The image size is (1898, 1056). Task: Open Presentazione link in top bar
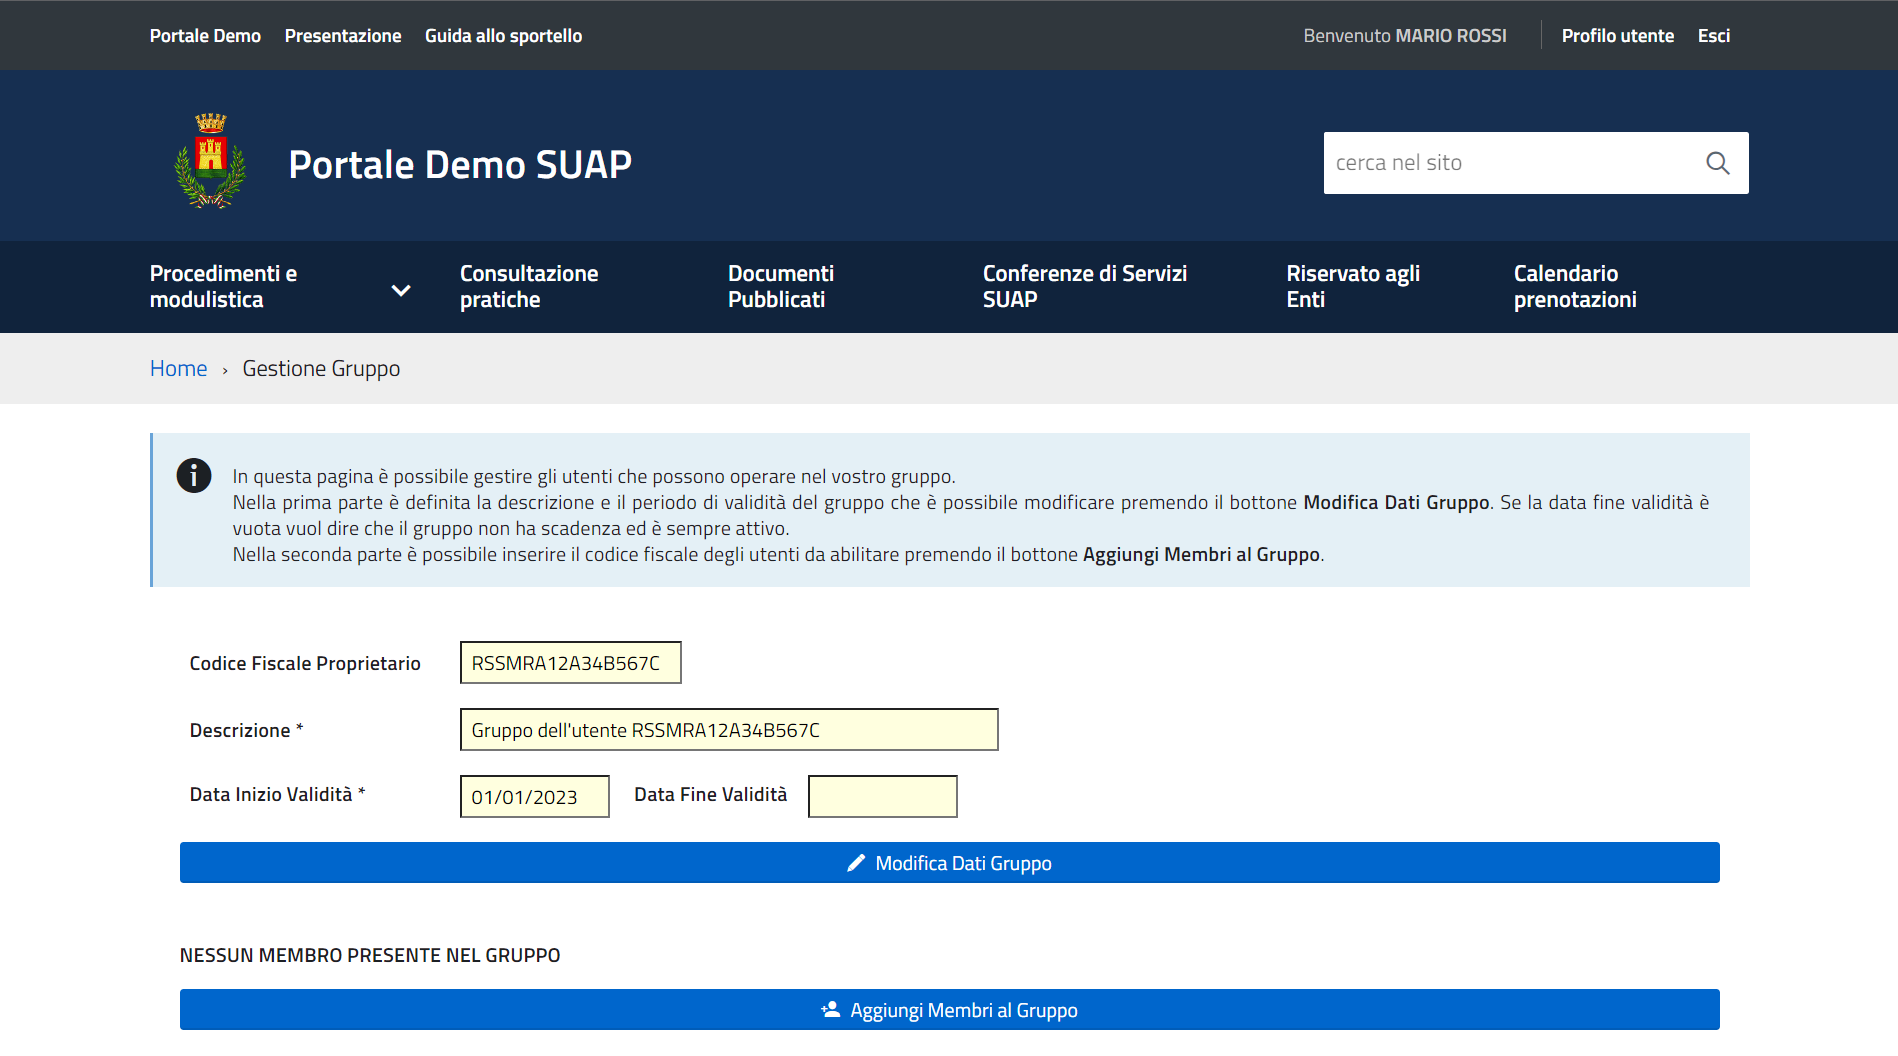click(343, 36)
